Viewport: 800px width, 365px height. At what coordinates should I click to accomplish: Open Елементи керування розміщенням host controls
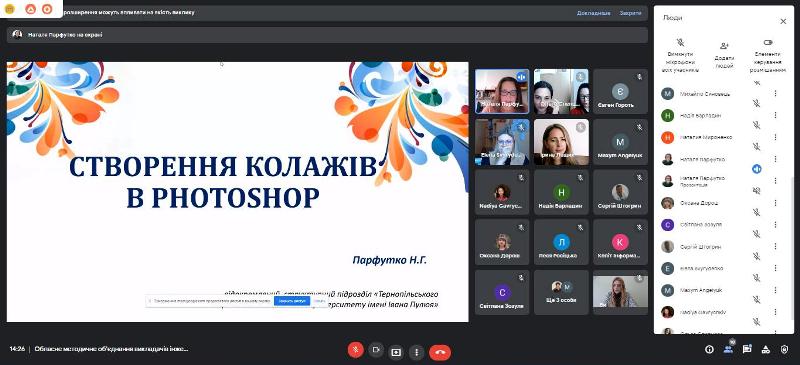coord(767,55)
